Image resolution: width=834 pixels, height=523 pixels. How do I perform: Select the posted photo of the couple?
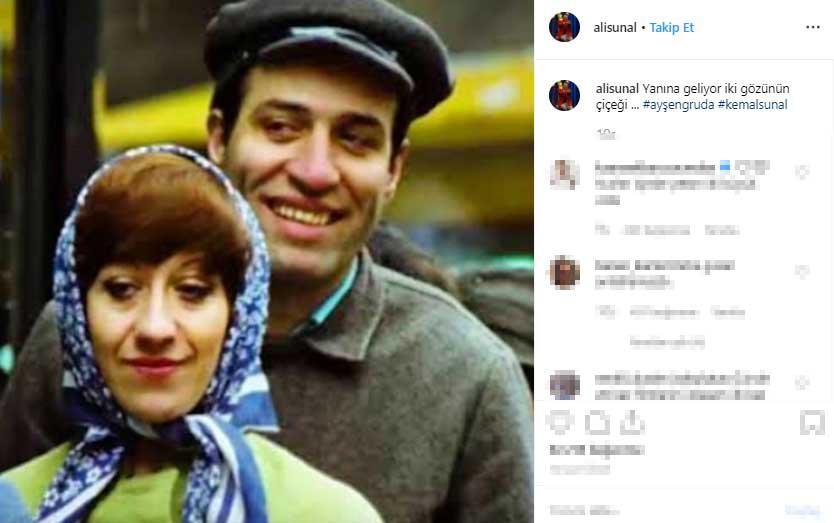pyautogui.click(x=266, y=261)
